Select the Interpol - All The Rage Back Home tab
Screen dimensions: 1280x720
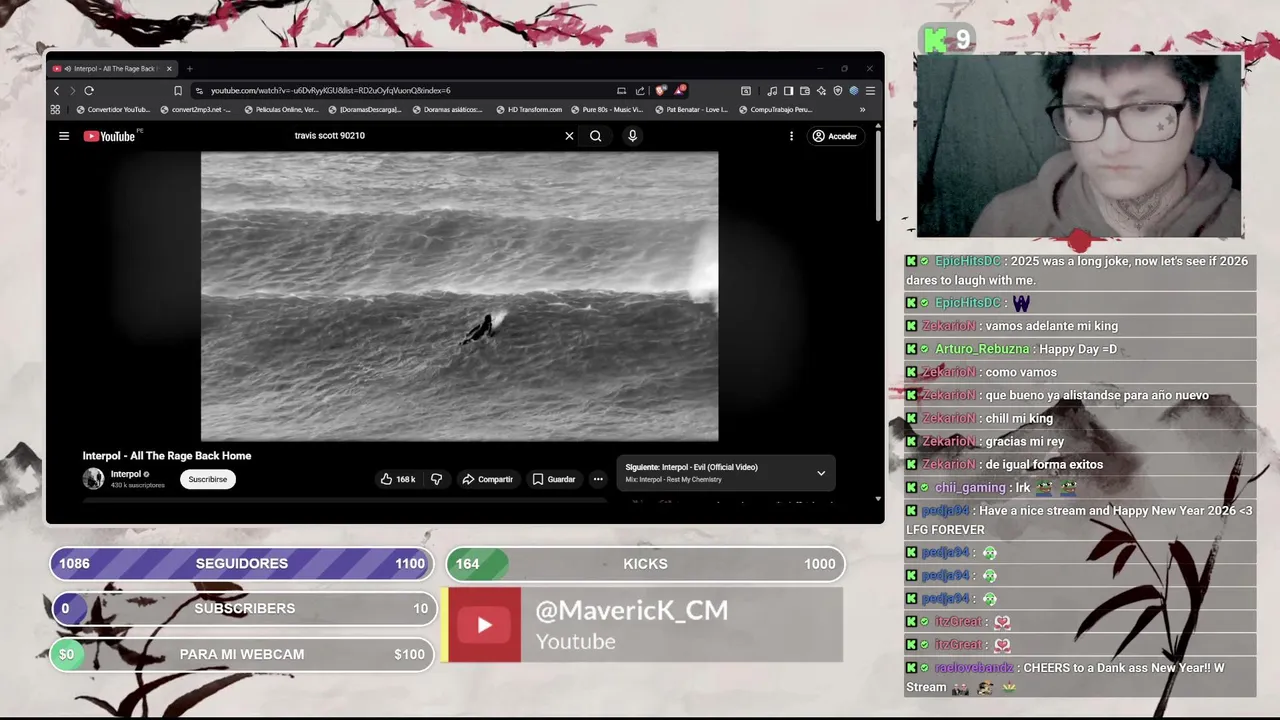coord(114,69)
